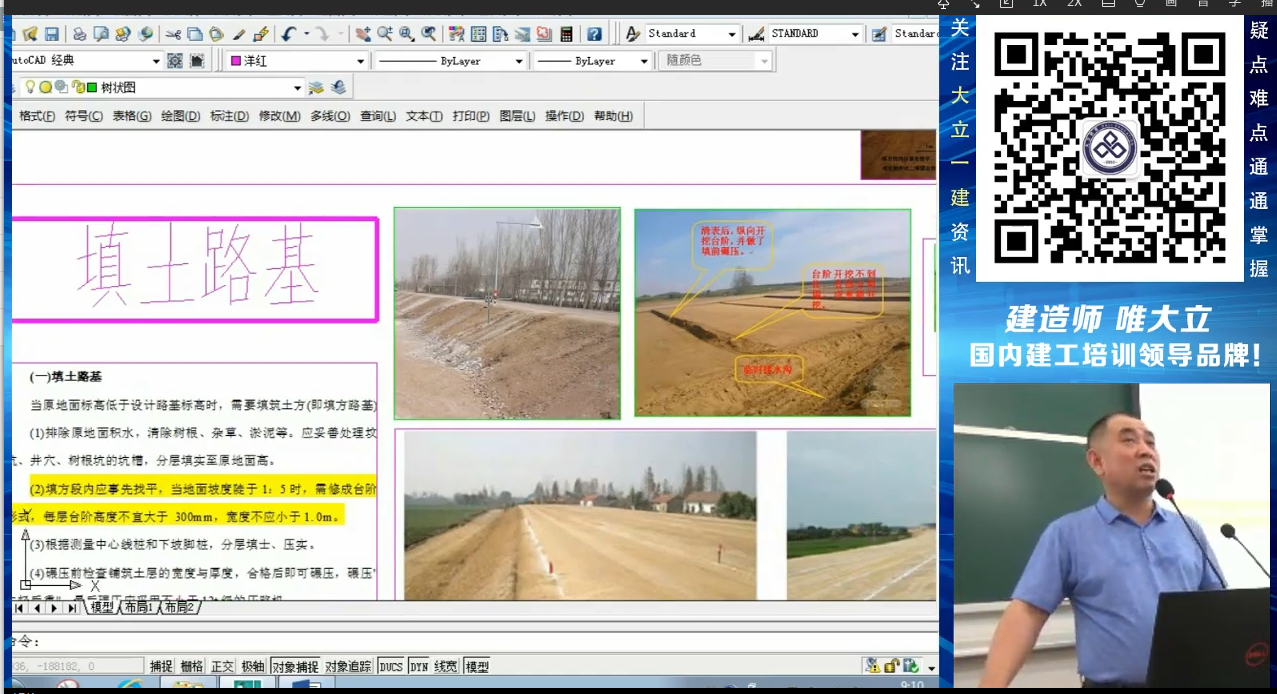Viewport: 1277px width, 694px height.
Task: Open the 格式(F) menu
Action: (x=37, y=116)
